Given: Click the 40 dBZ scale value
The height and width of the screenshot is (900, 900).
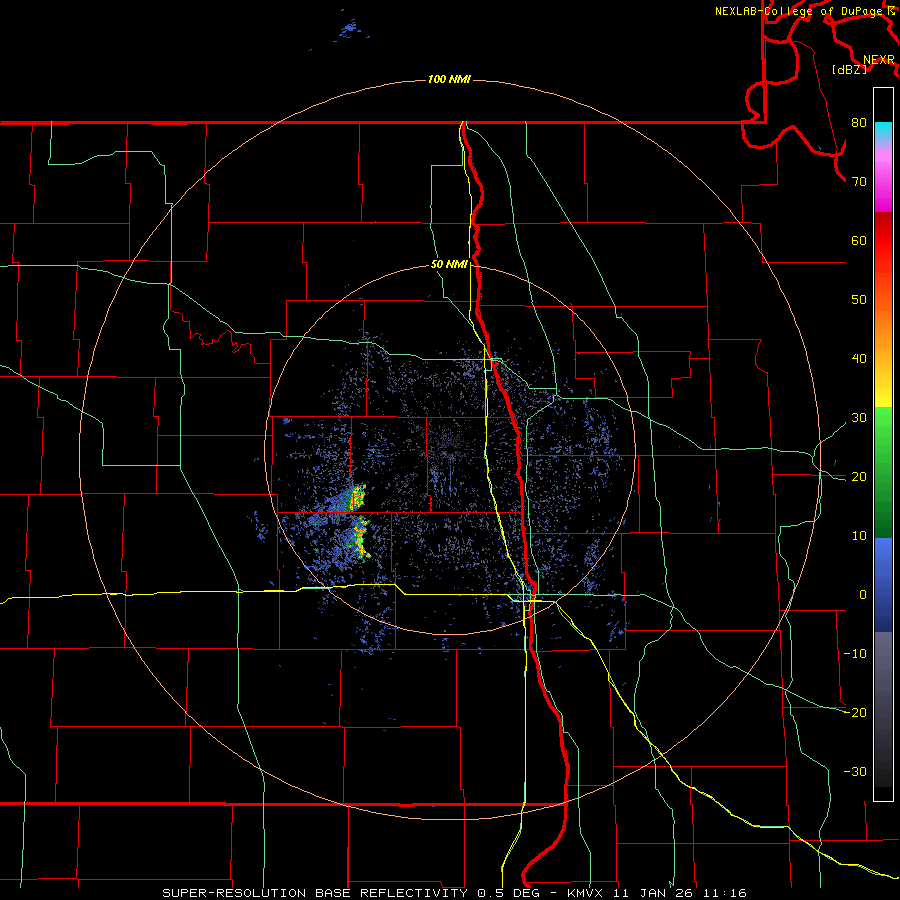Looking at the screenshot, I should click(859, 359).
